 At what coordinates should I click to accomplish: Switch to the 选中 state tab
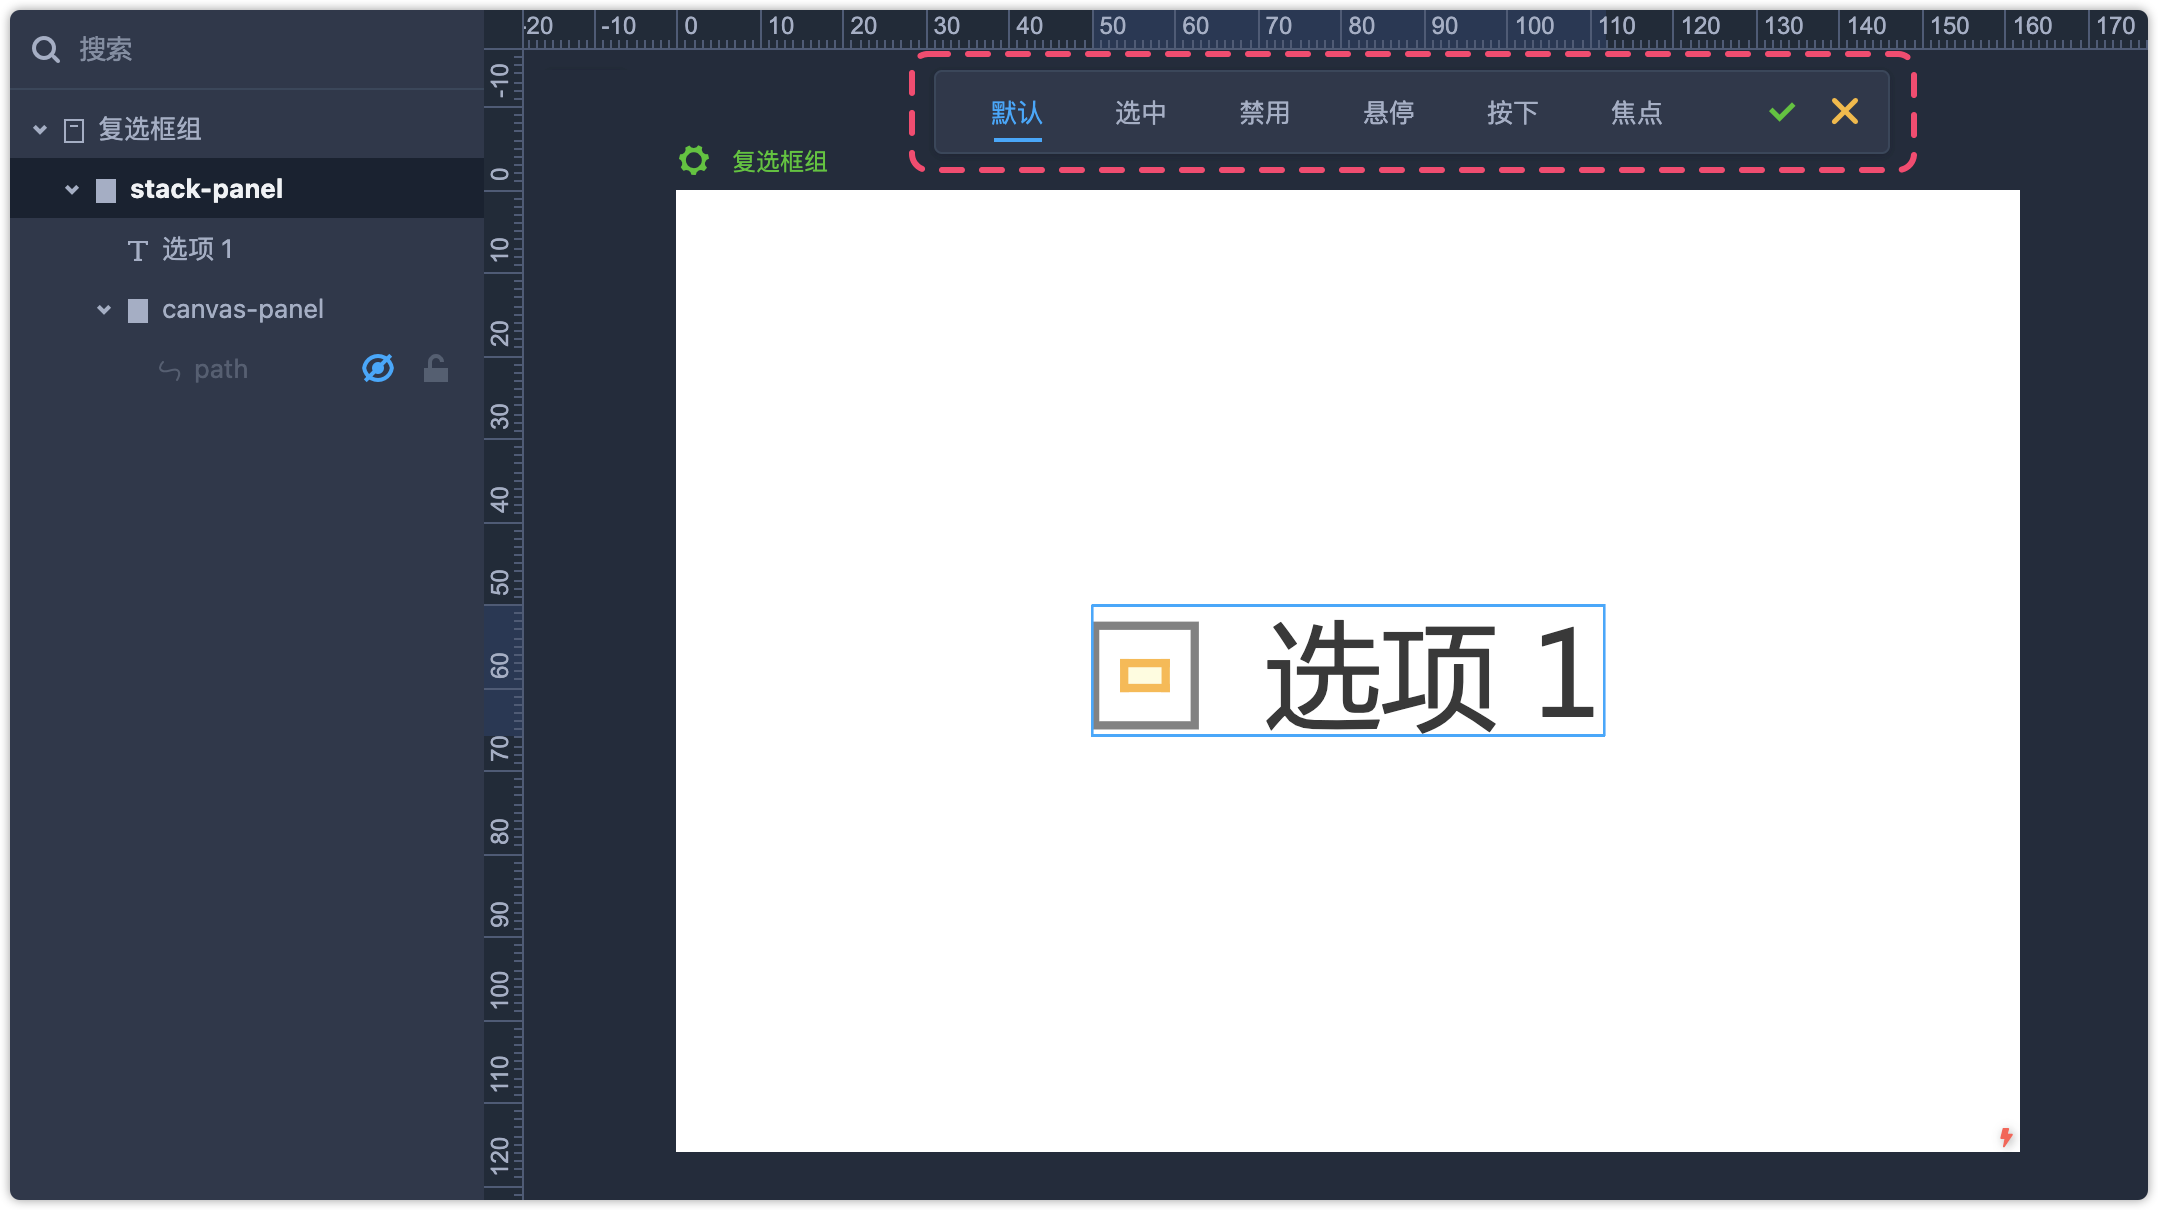(x=1140, y=113)
